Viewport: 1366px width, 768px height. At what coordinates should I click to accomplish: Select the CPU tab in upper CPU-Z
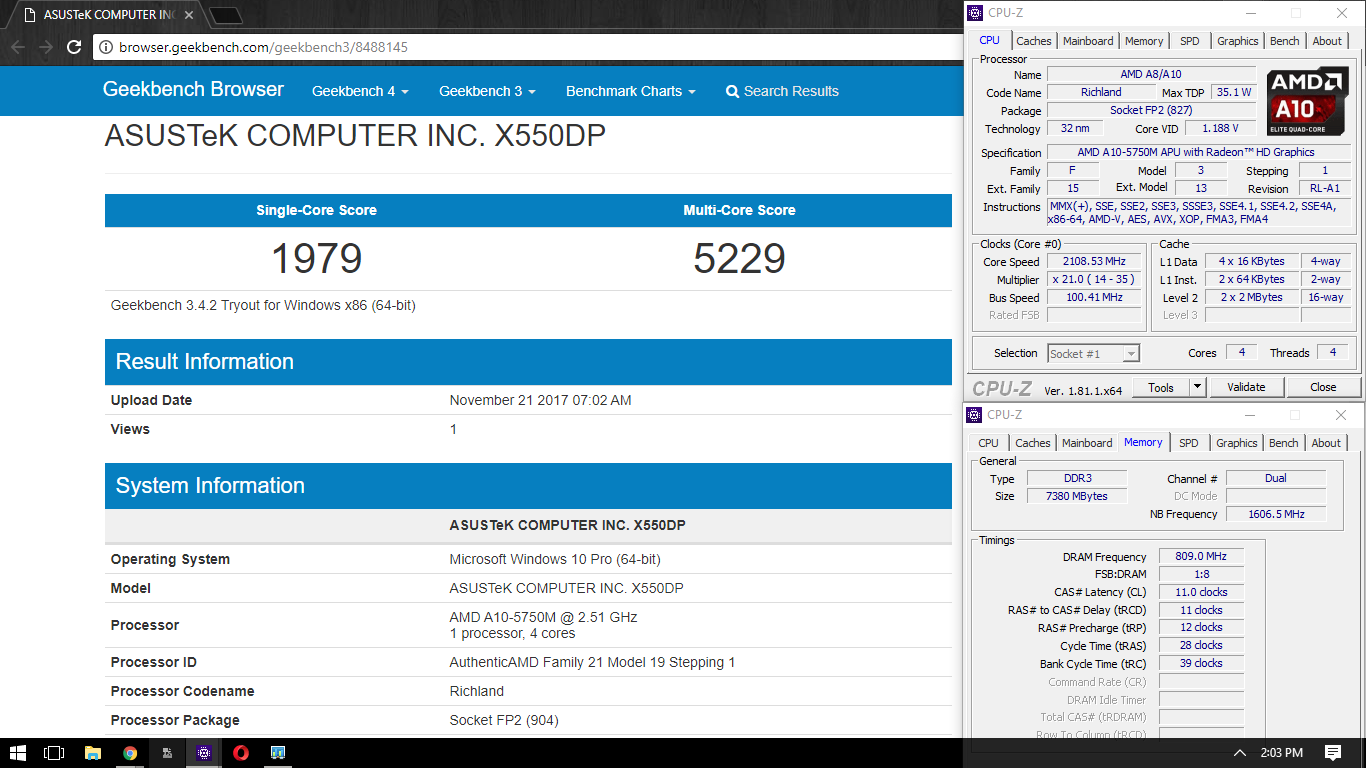click(x=989, y=40)
